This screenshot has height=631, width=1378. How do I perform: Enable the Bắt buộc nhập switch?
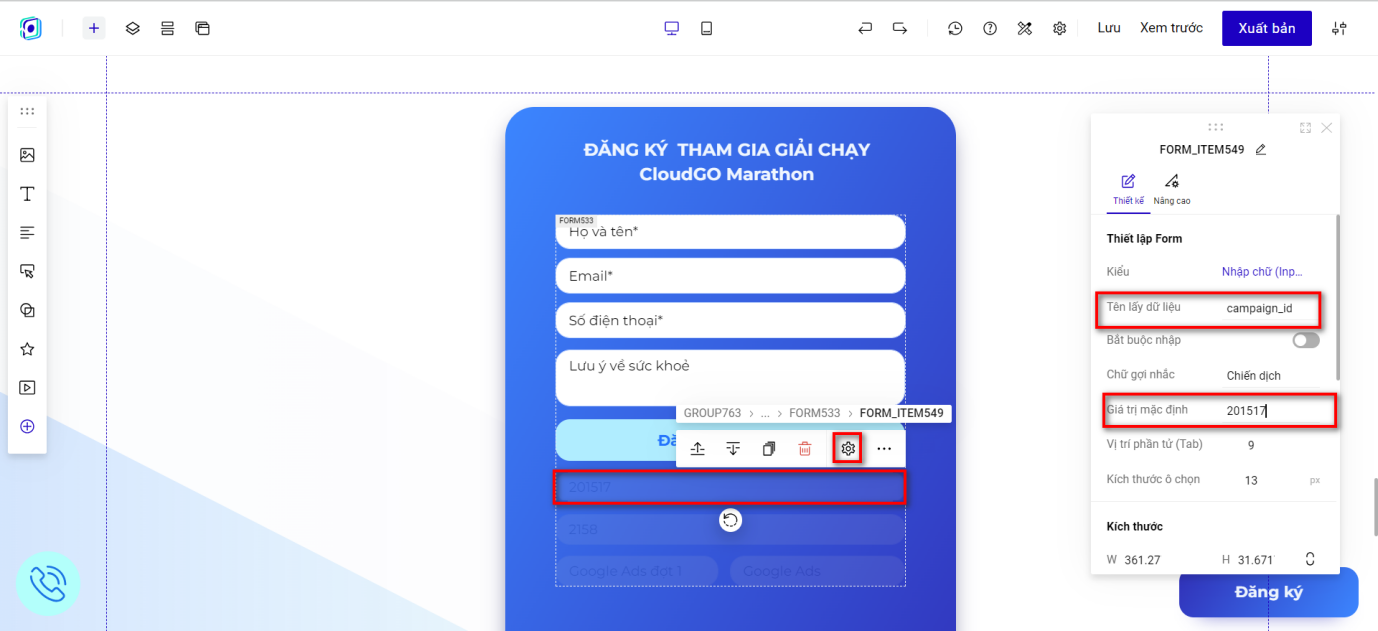pyautogui.click(x=1305, y=340)
